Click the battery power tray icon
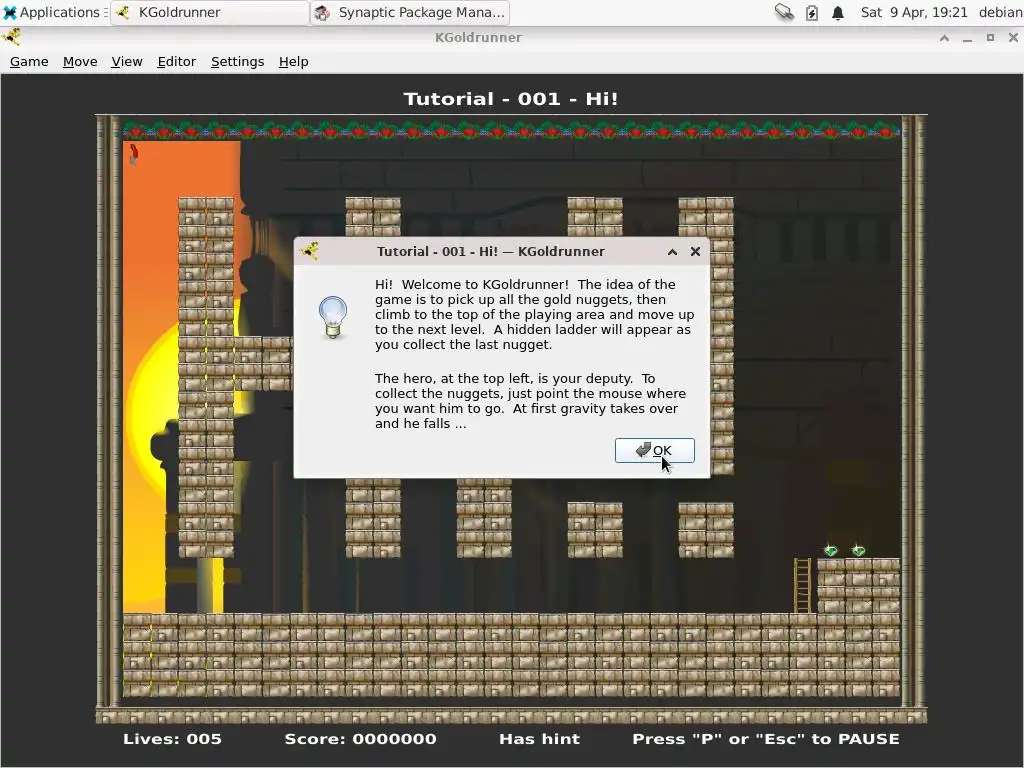The height and width of the screenshot is (768, 1024). [x=812, y=12]
